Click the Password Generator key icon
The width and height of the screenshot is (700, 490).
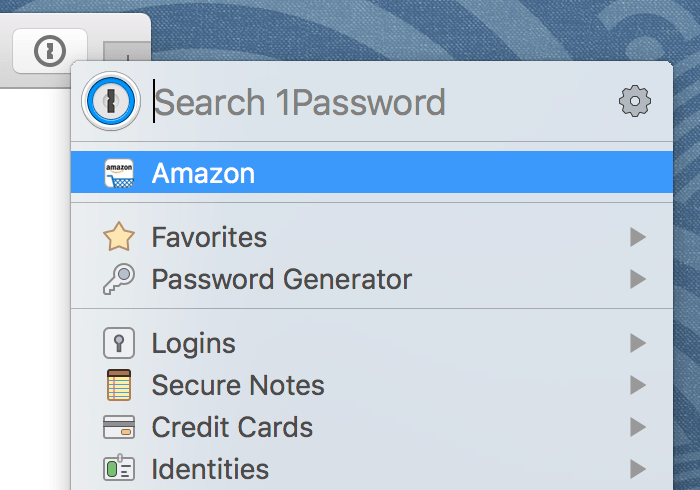pyautogui.click(x=119, y=279)
